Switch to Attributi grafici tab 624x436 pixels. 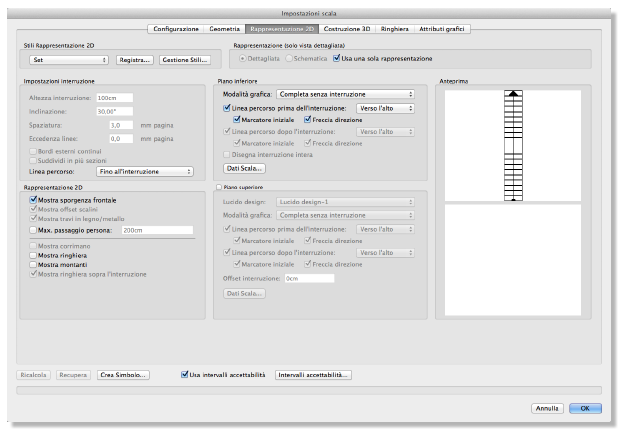[442, 29]
